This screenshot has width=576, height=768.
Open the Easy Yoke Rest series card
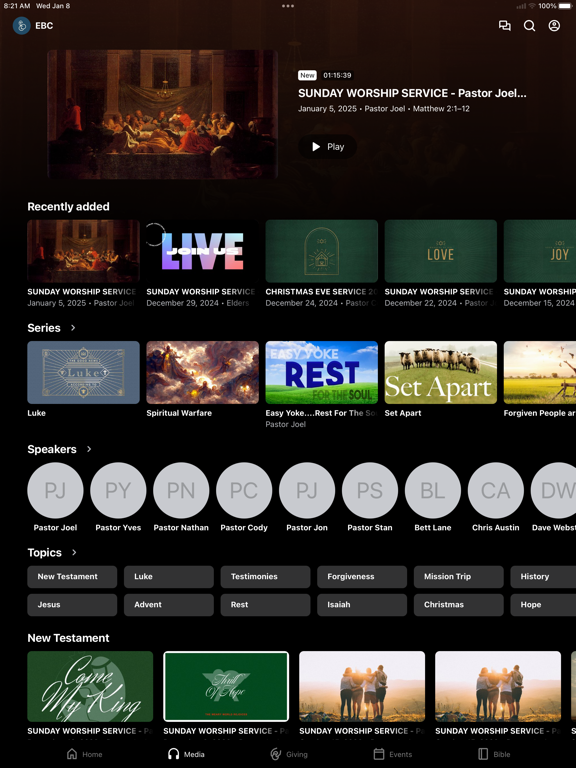tap(321, 372)
